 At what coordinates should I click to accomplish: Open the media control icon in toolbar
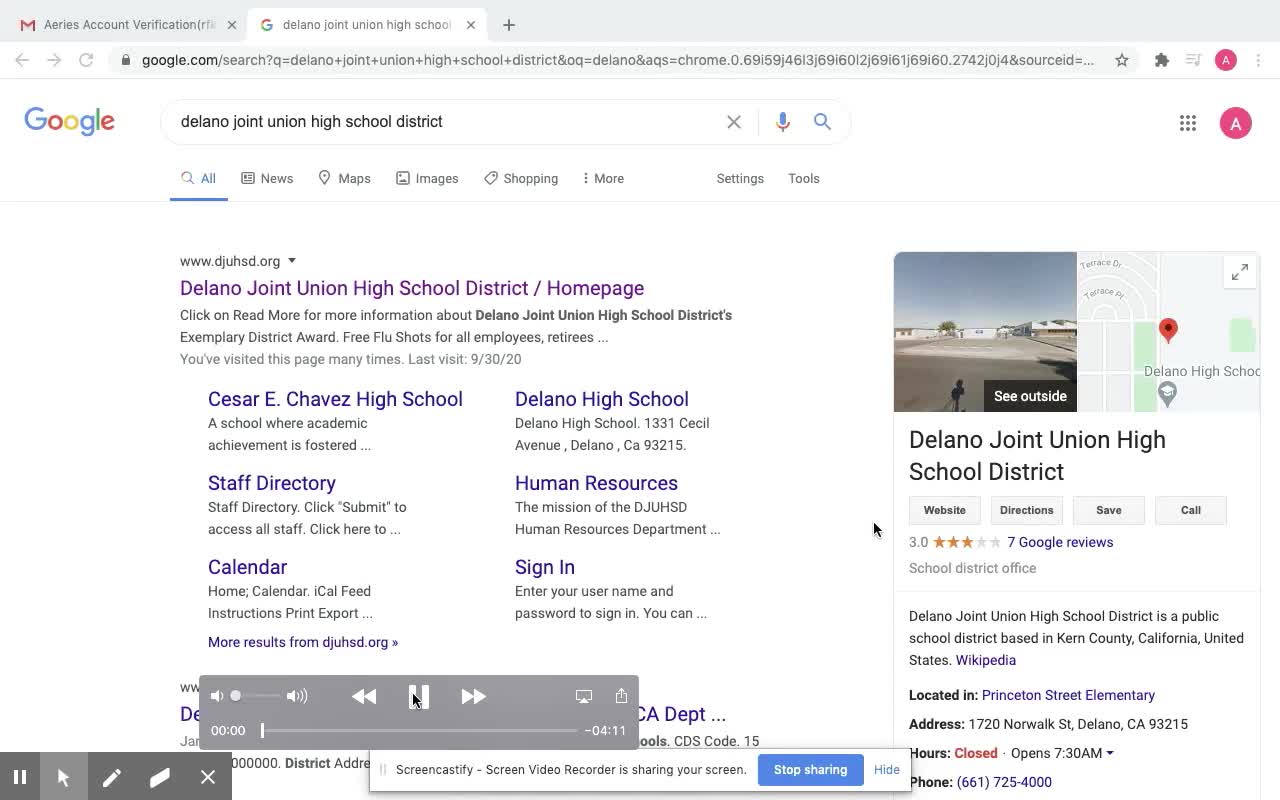pyautogui.click(x=1193, y=60)
